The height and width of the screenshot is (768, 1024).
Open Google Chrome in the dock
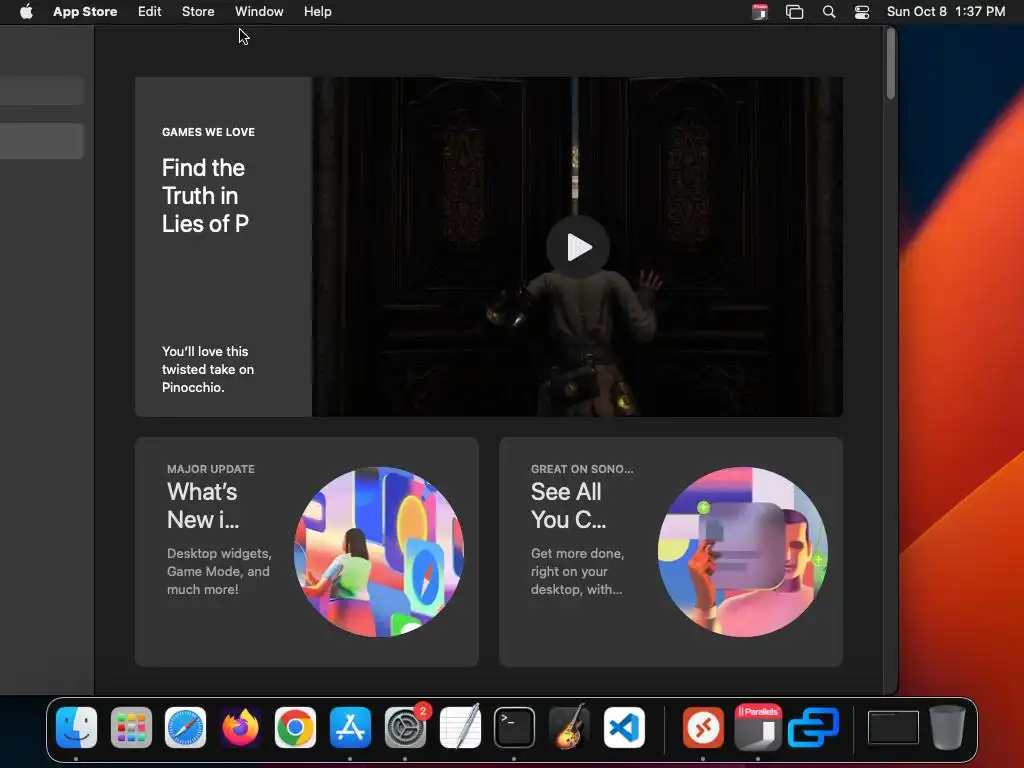click(x=295, y=727)
